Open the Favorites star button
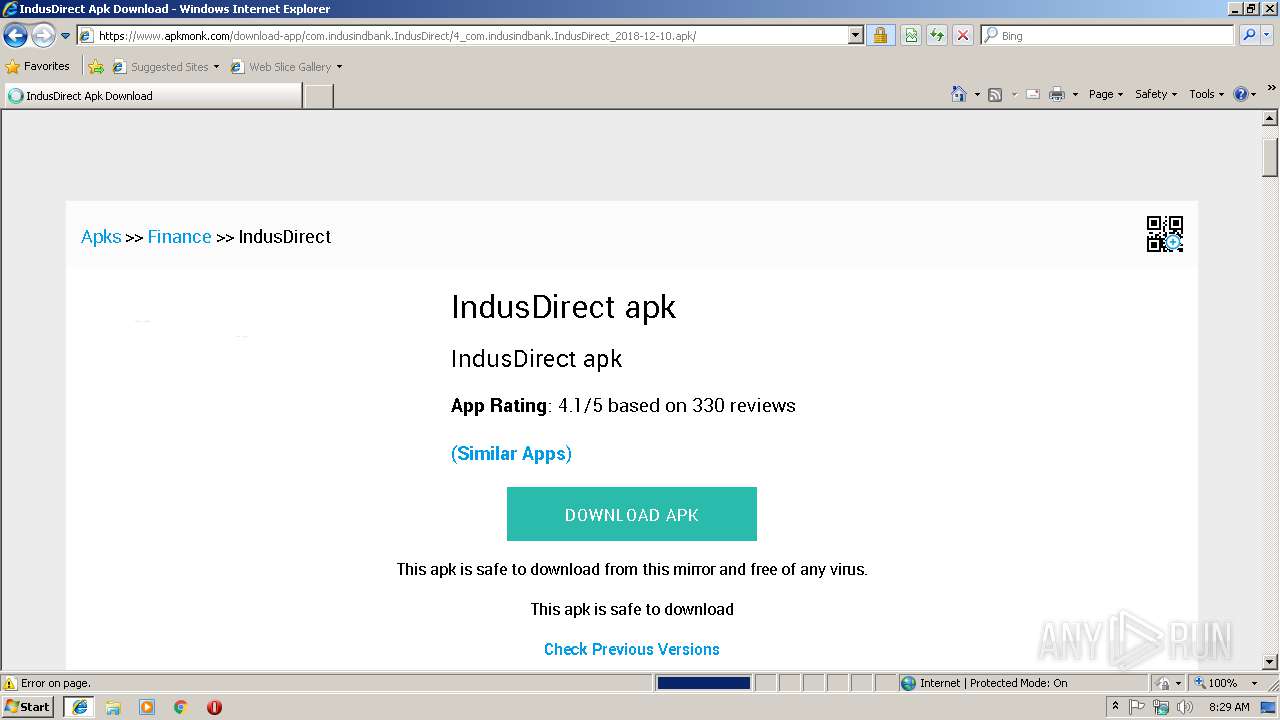 point(38,67)
